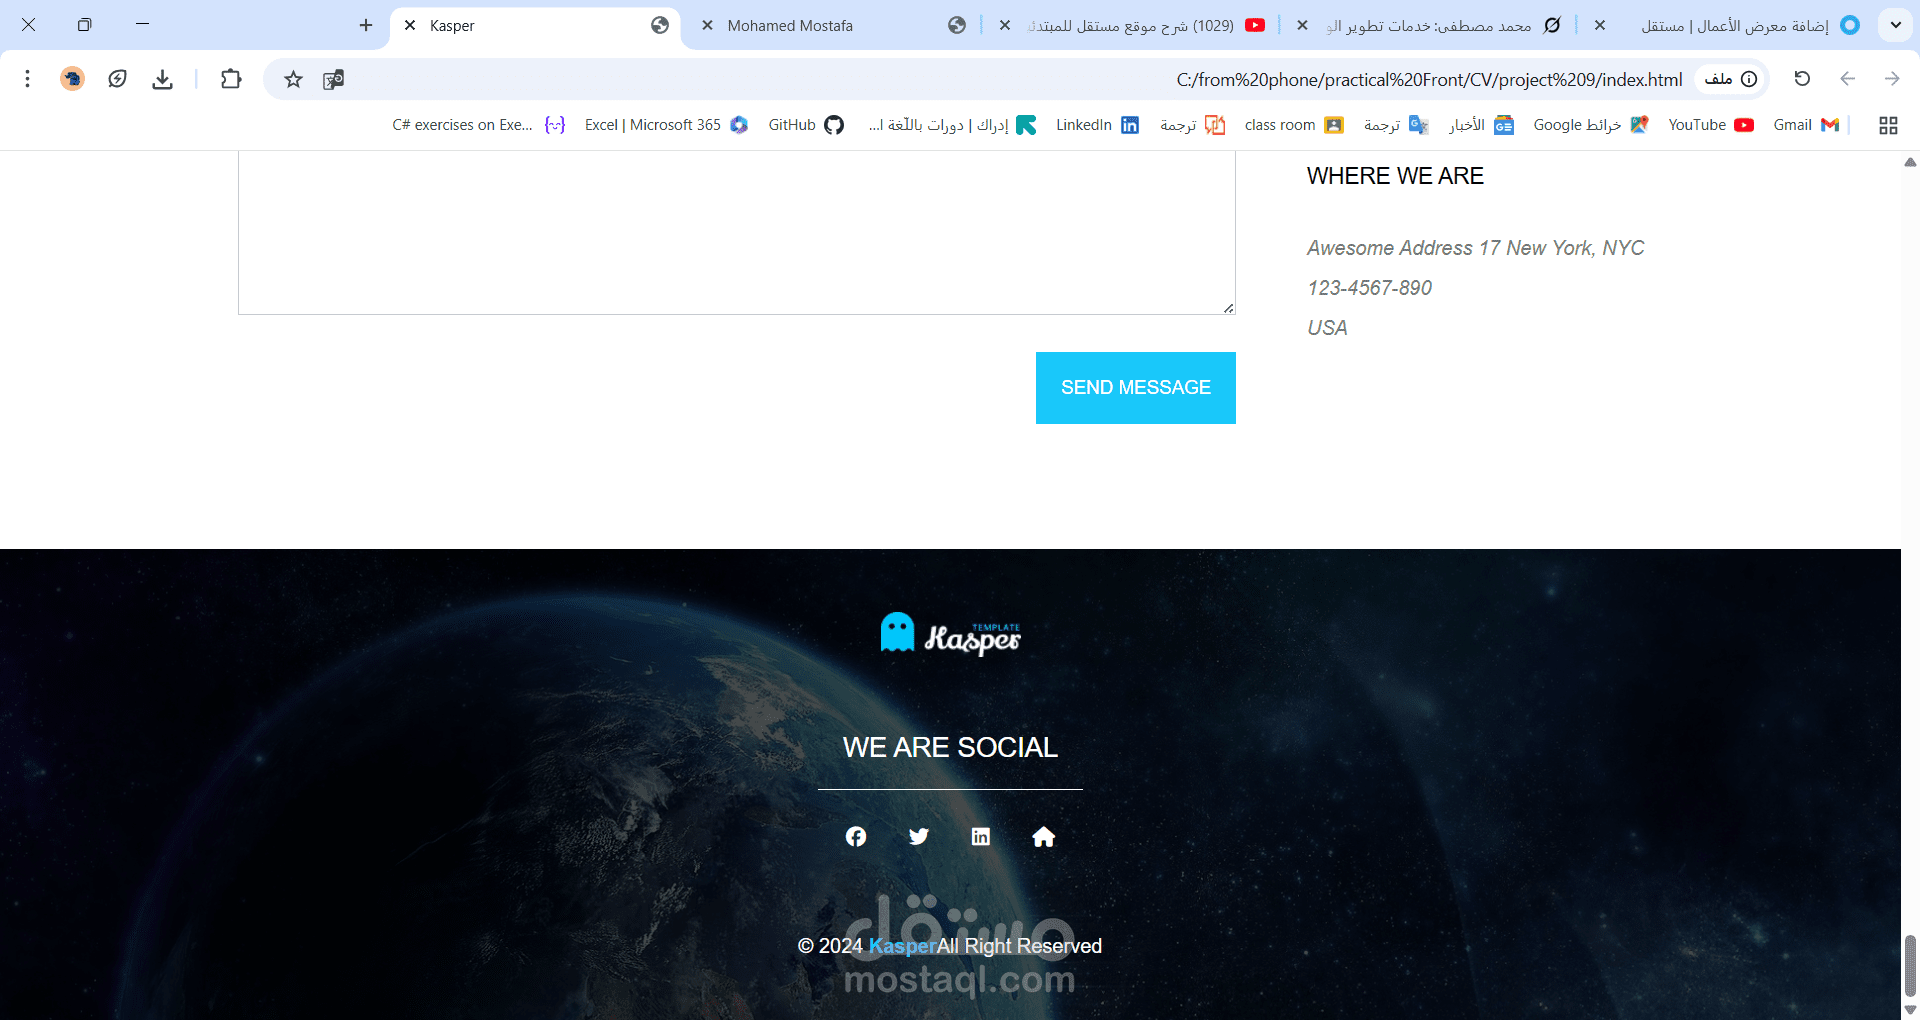The image size is (1920, 1020).
Task: Close the Mohamed Mostafa tab
Action: 707,25
